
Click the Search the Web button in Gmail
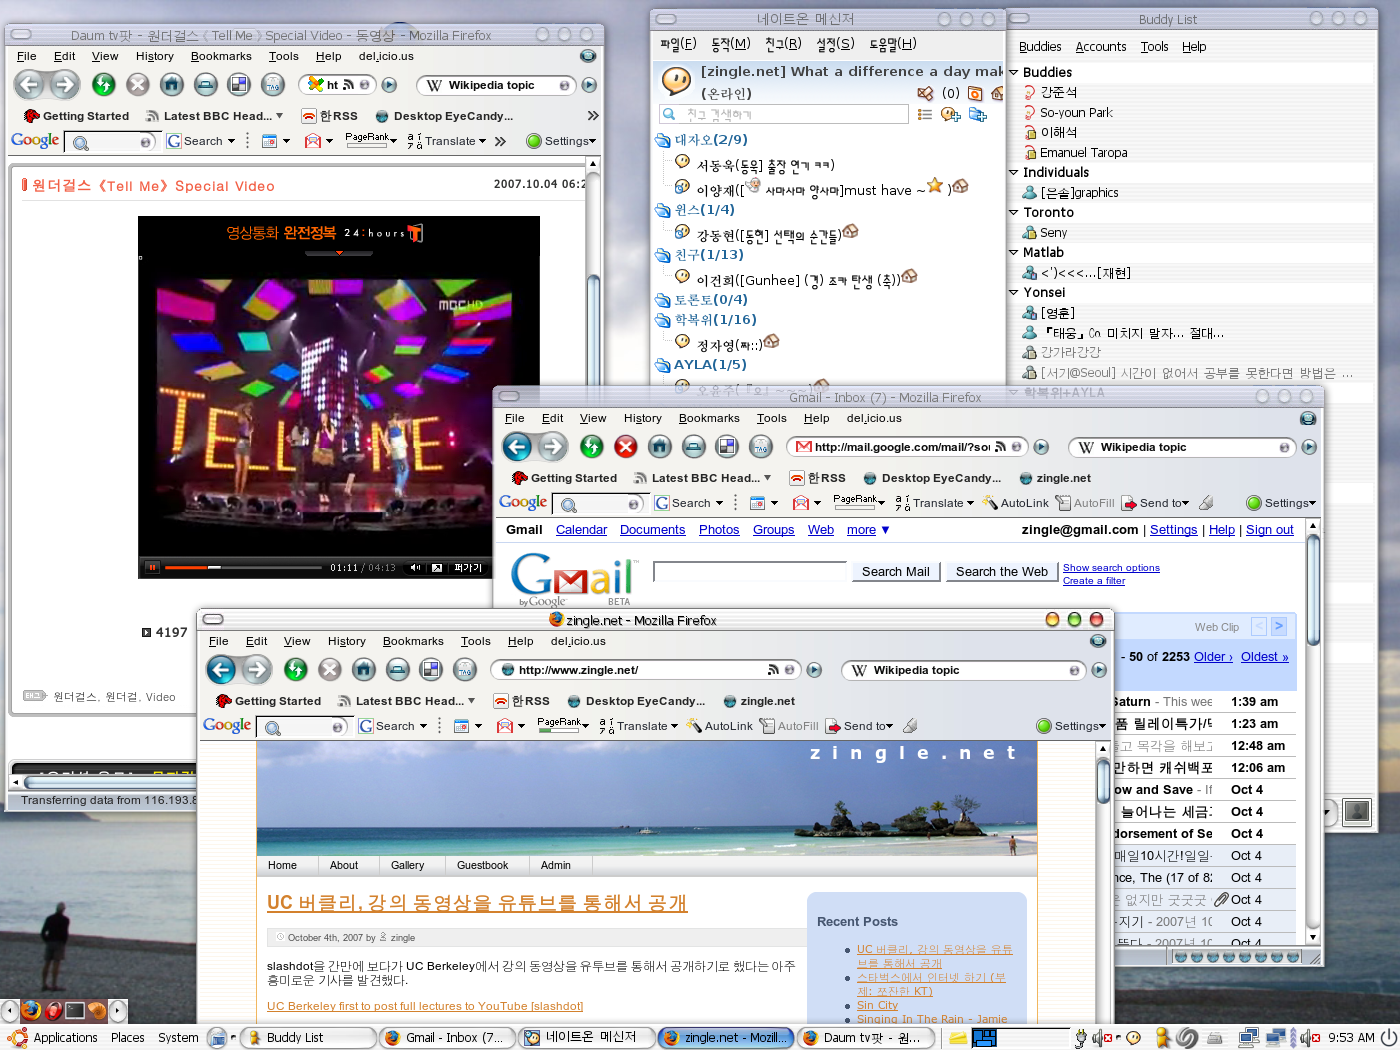[x=1001, y=571]
